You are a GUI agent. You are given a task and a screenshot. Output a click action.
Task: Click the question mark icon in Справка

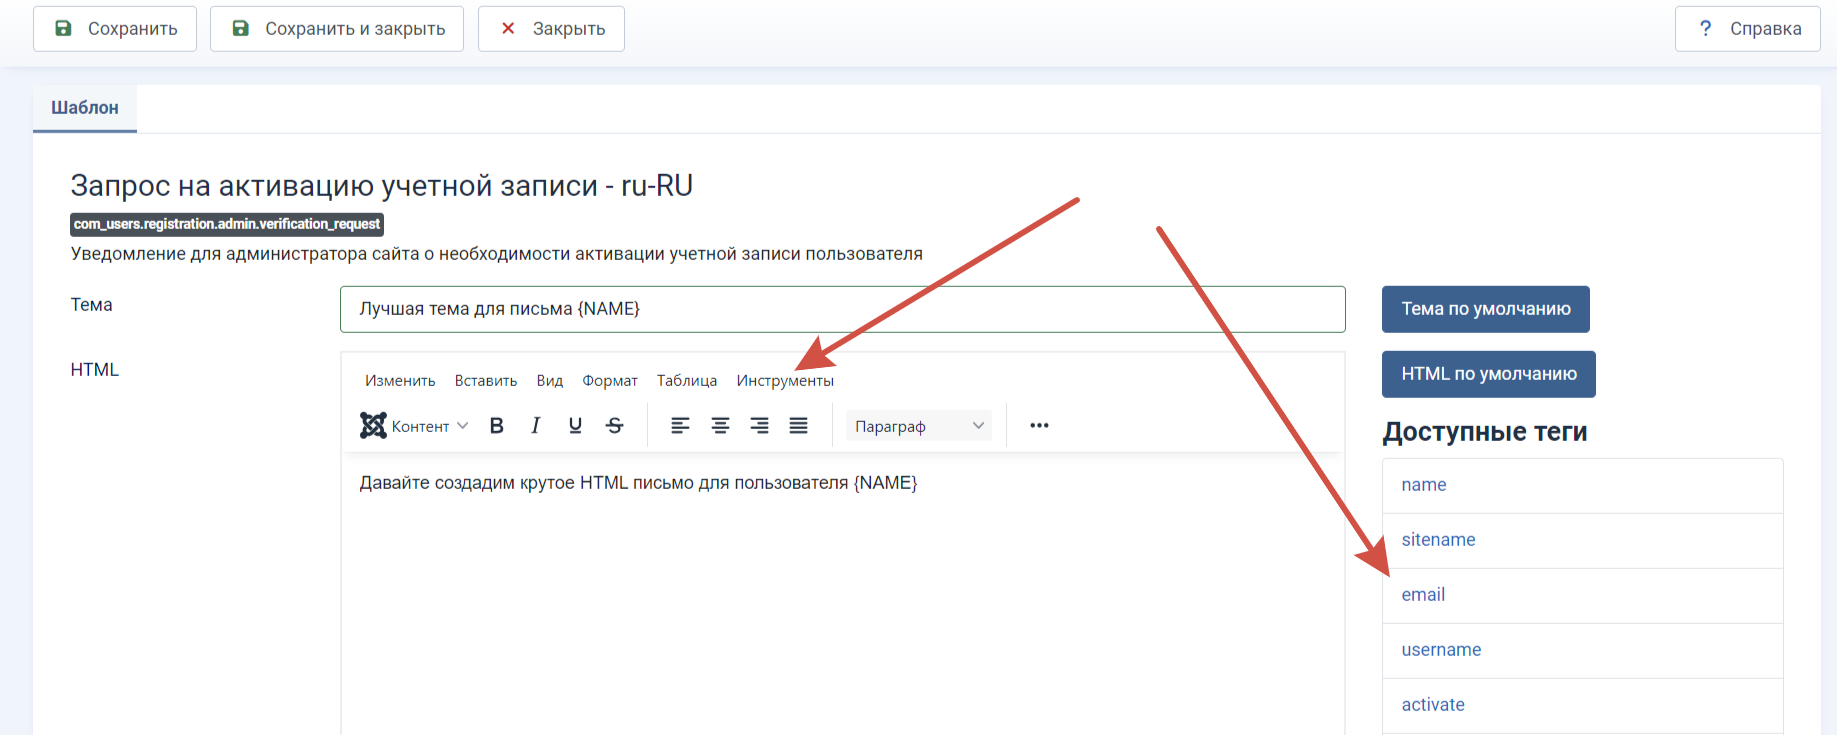pos(1706,28)
